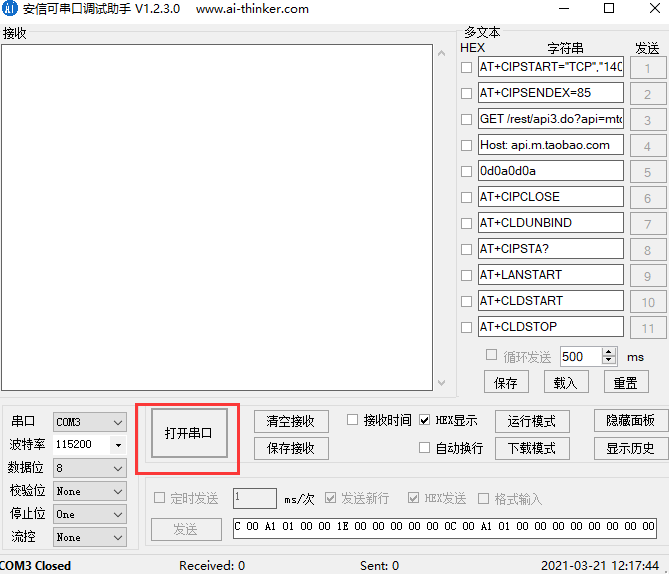The image size is (669, 574).
Task: Click the 显示历史 show history button
Action: (631, 448)
